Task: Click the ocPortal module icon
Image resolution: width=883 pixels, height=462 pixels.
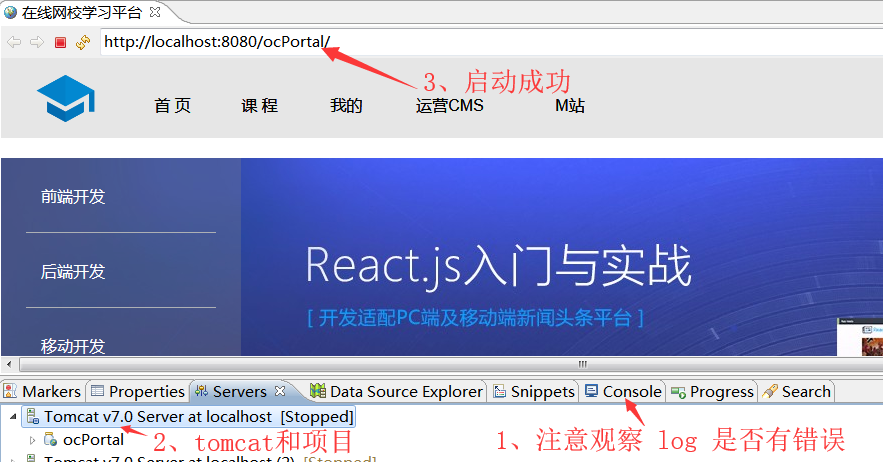Action: click(x=51, y=439)
